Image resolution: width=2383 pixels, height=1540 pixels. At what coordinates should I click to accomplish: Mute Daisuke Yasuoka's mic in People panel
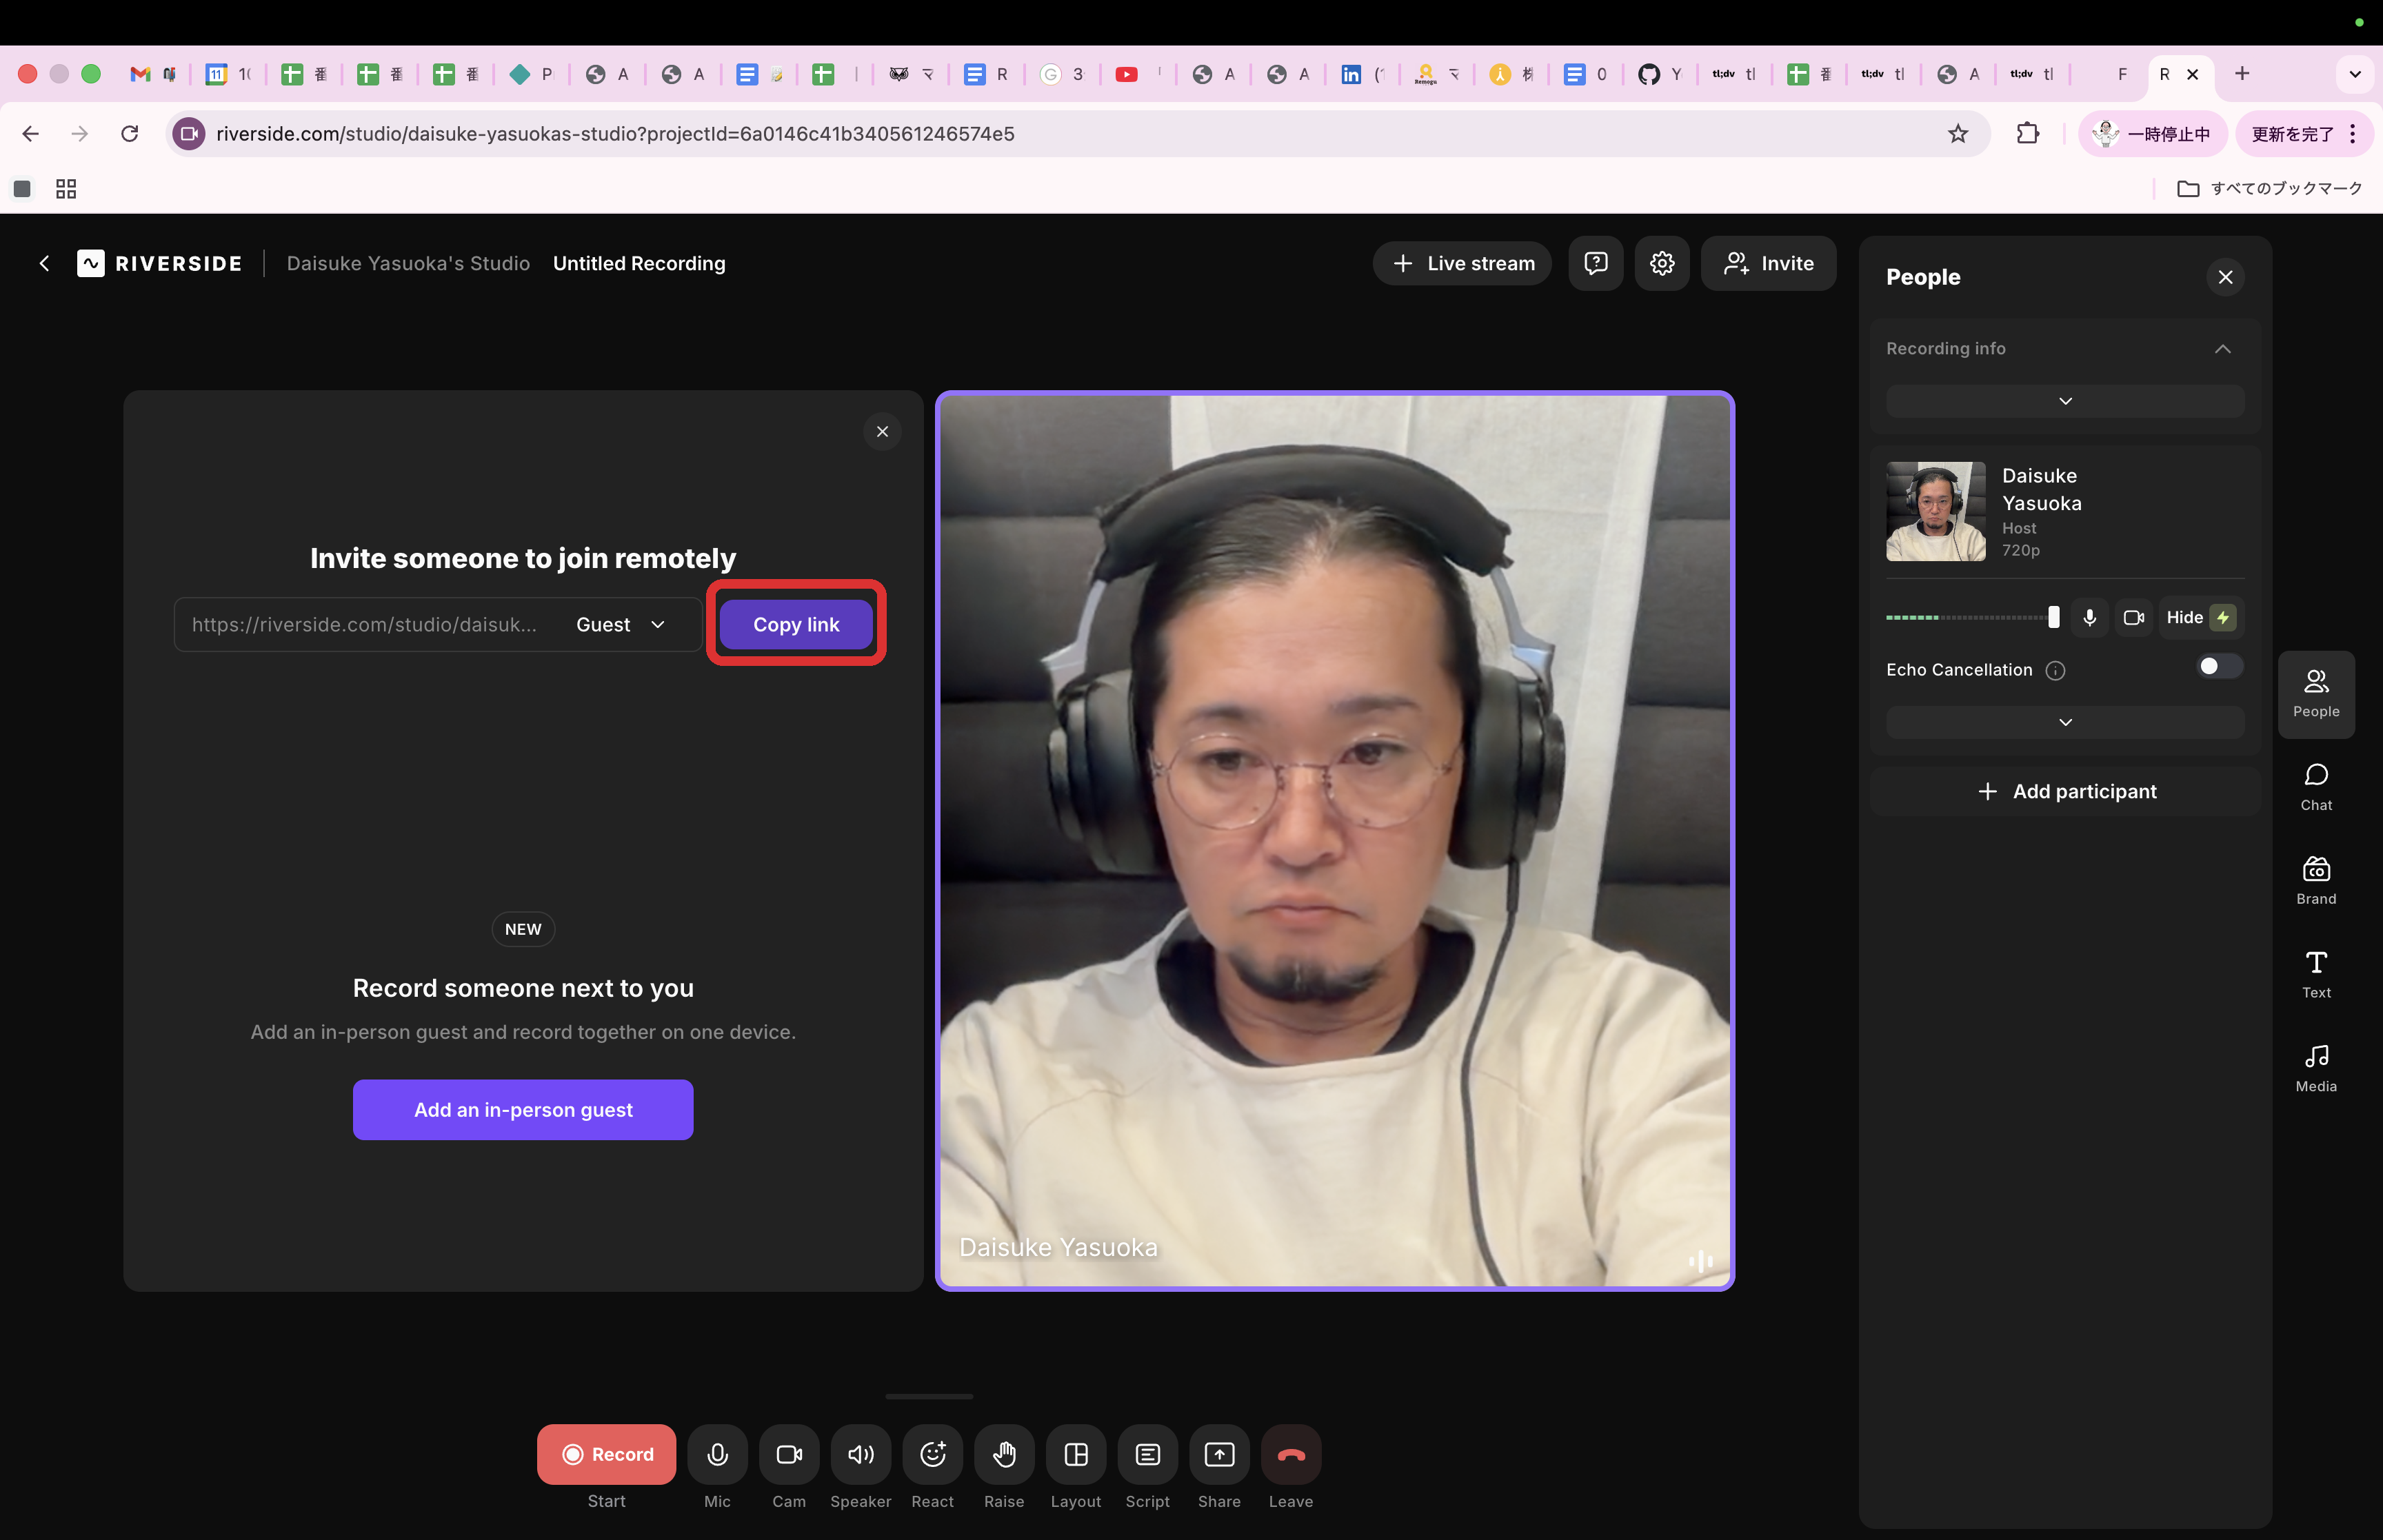point(2089,618)
